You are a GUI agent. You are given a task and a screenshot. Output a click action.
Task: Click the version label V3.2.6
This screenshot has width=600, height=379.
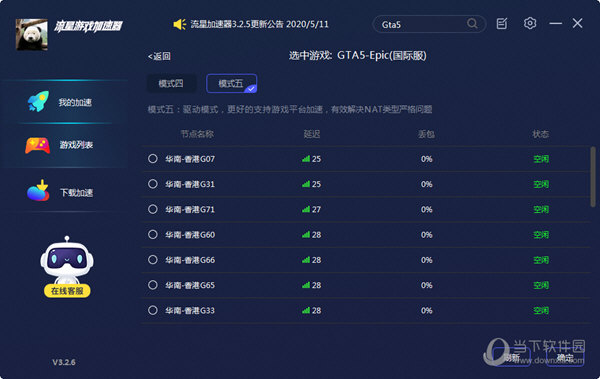click(x=64, y=362)
